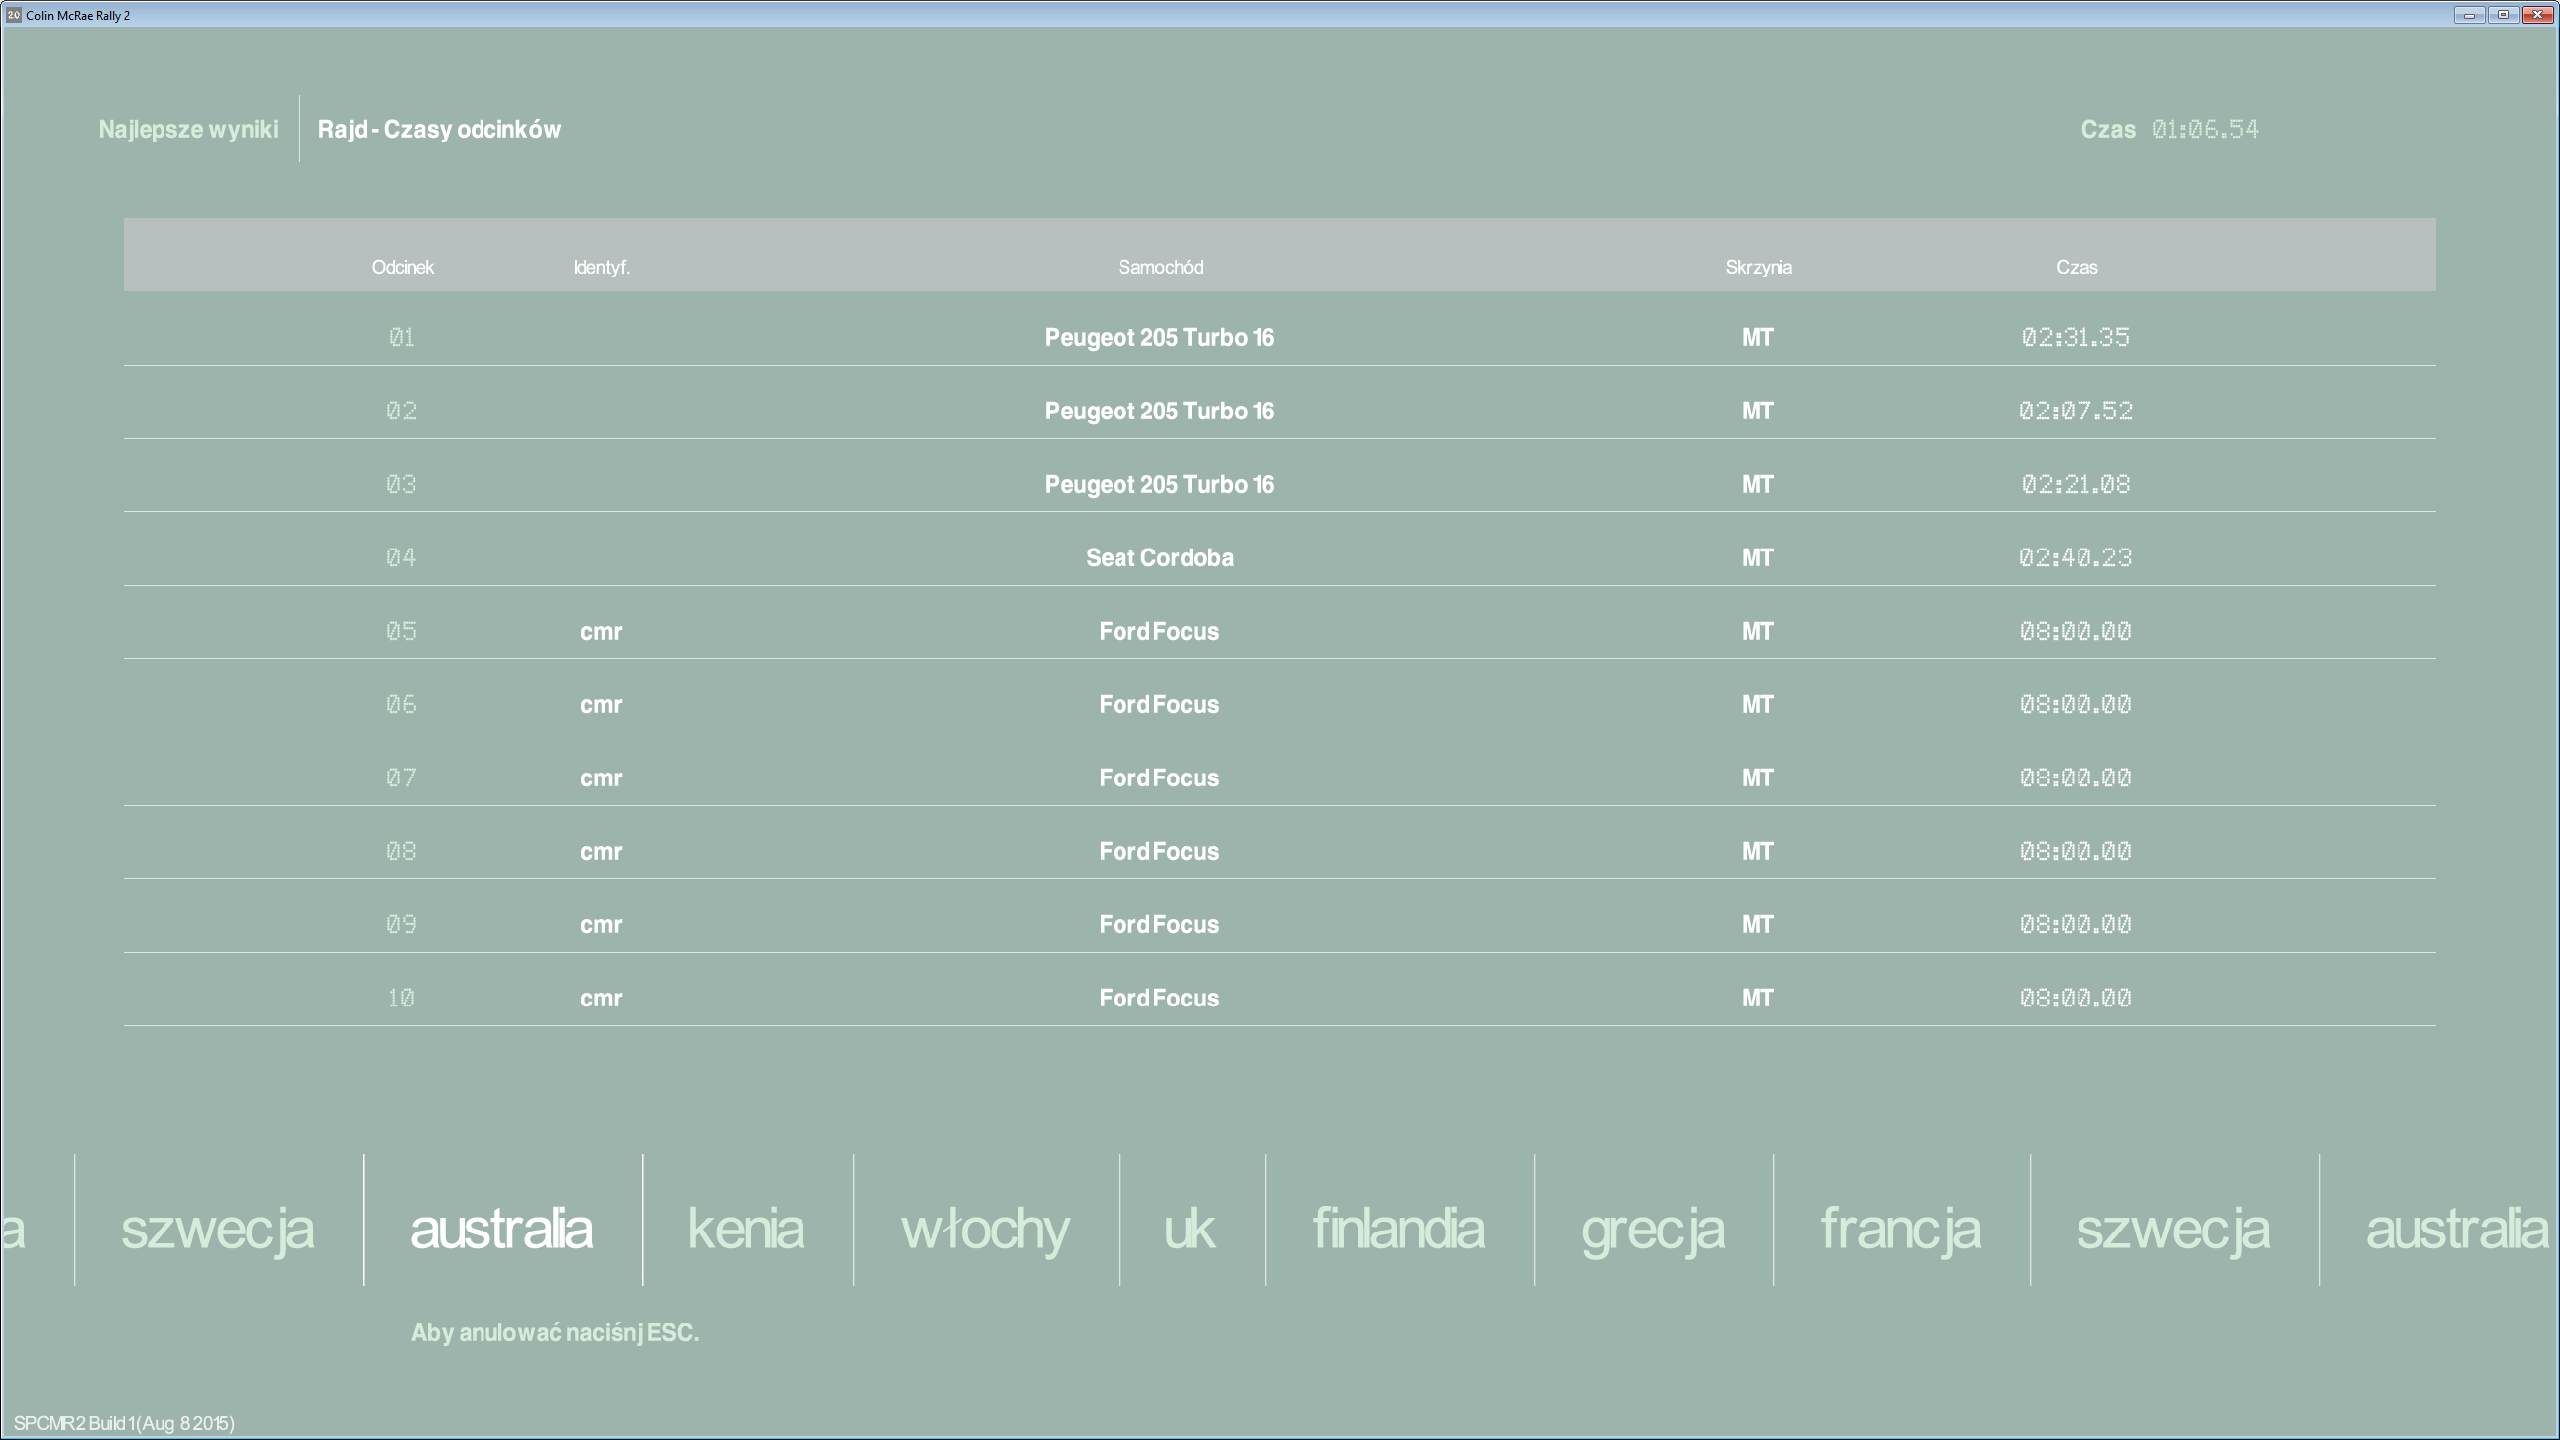This screenshot has width=2560, height=1440.
Task: Select stage 01 Peugeot 205 Turbo 16 row
Action: (x=1159, y=338)
